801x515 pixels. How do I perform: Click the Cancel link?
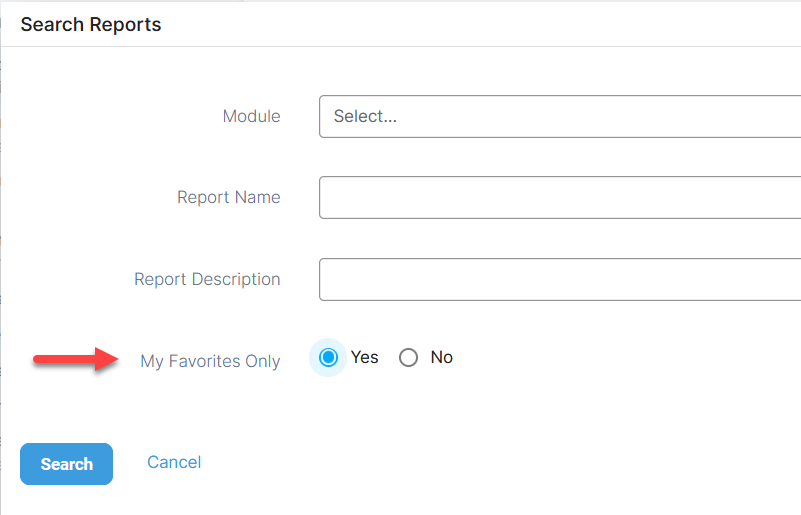[x=174, y=462]
